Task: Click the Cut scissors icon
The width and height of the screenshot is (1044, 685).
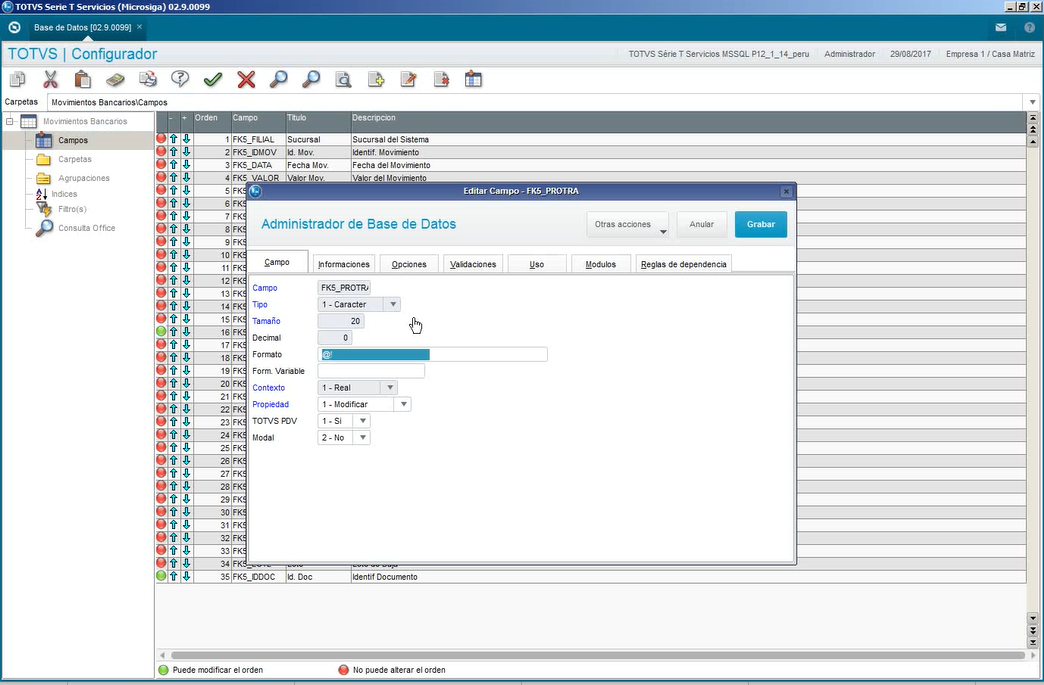Action: (x=50, y=80)
